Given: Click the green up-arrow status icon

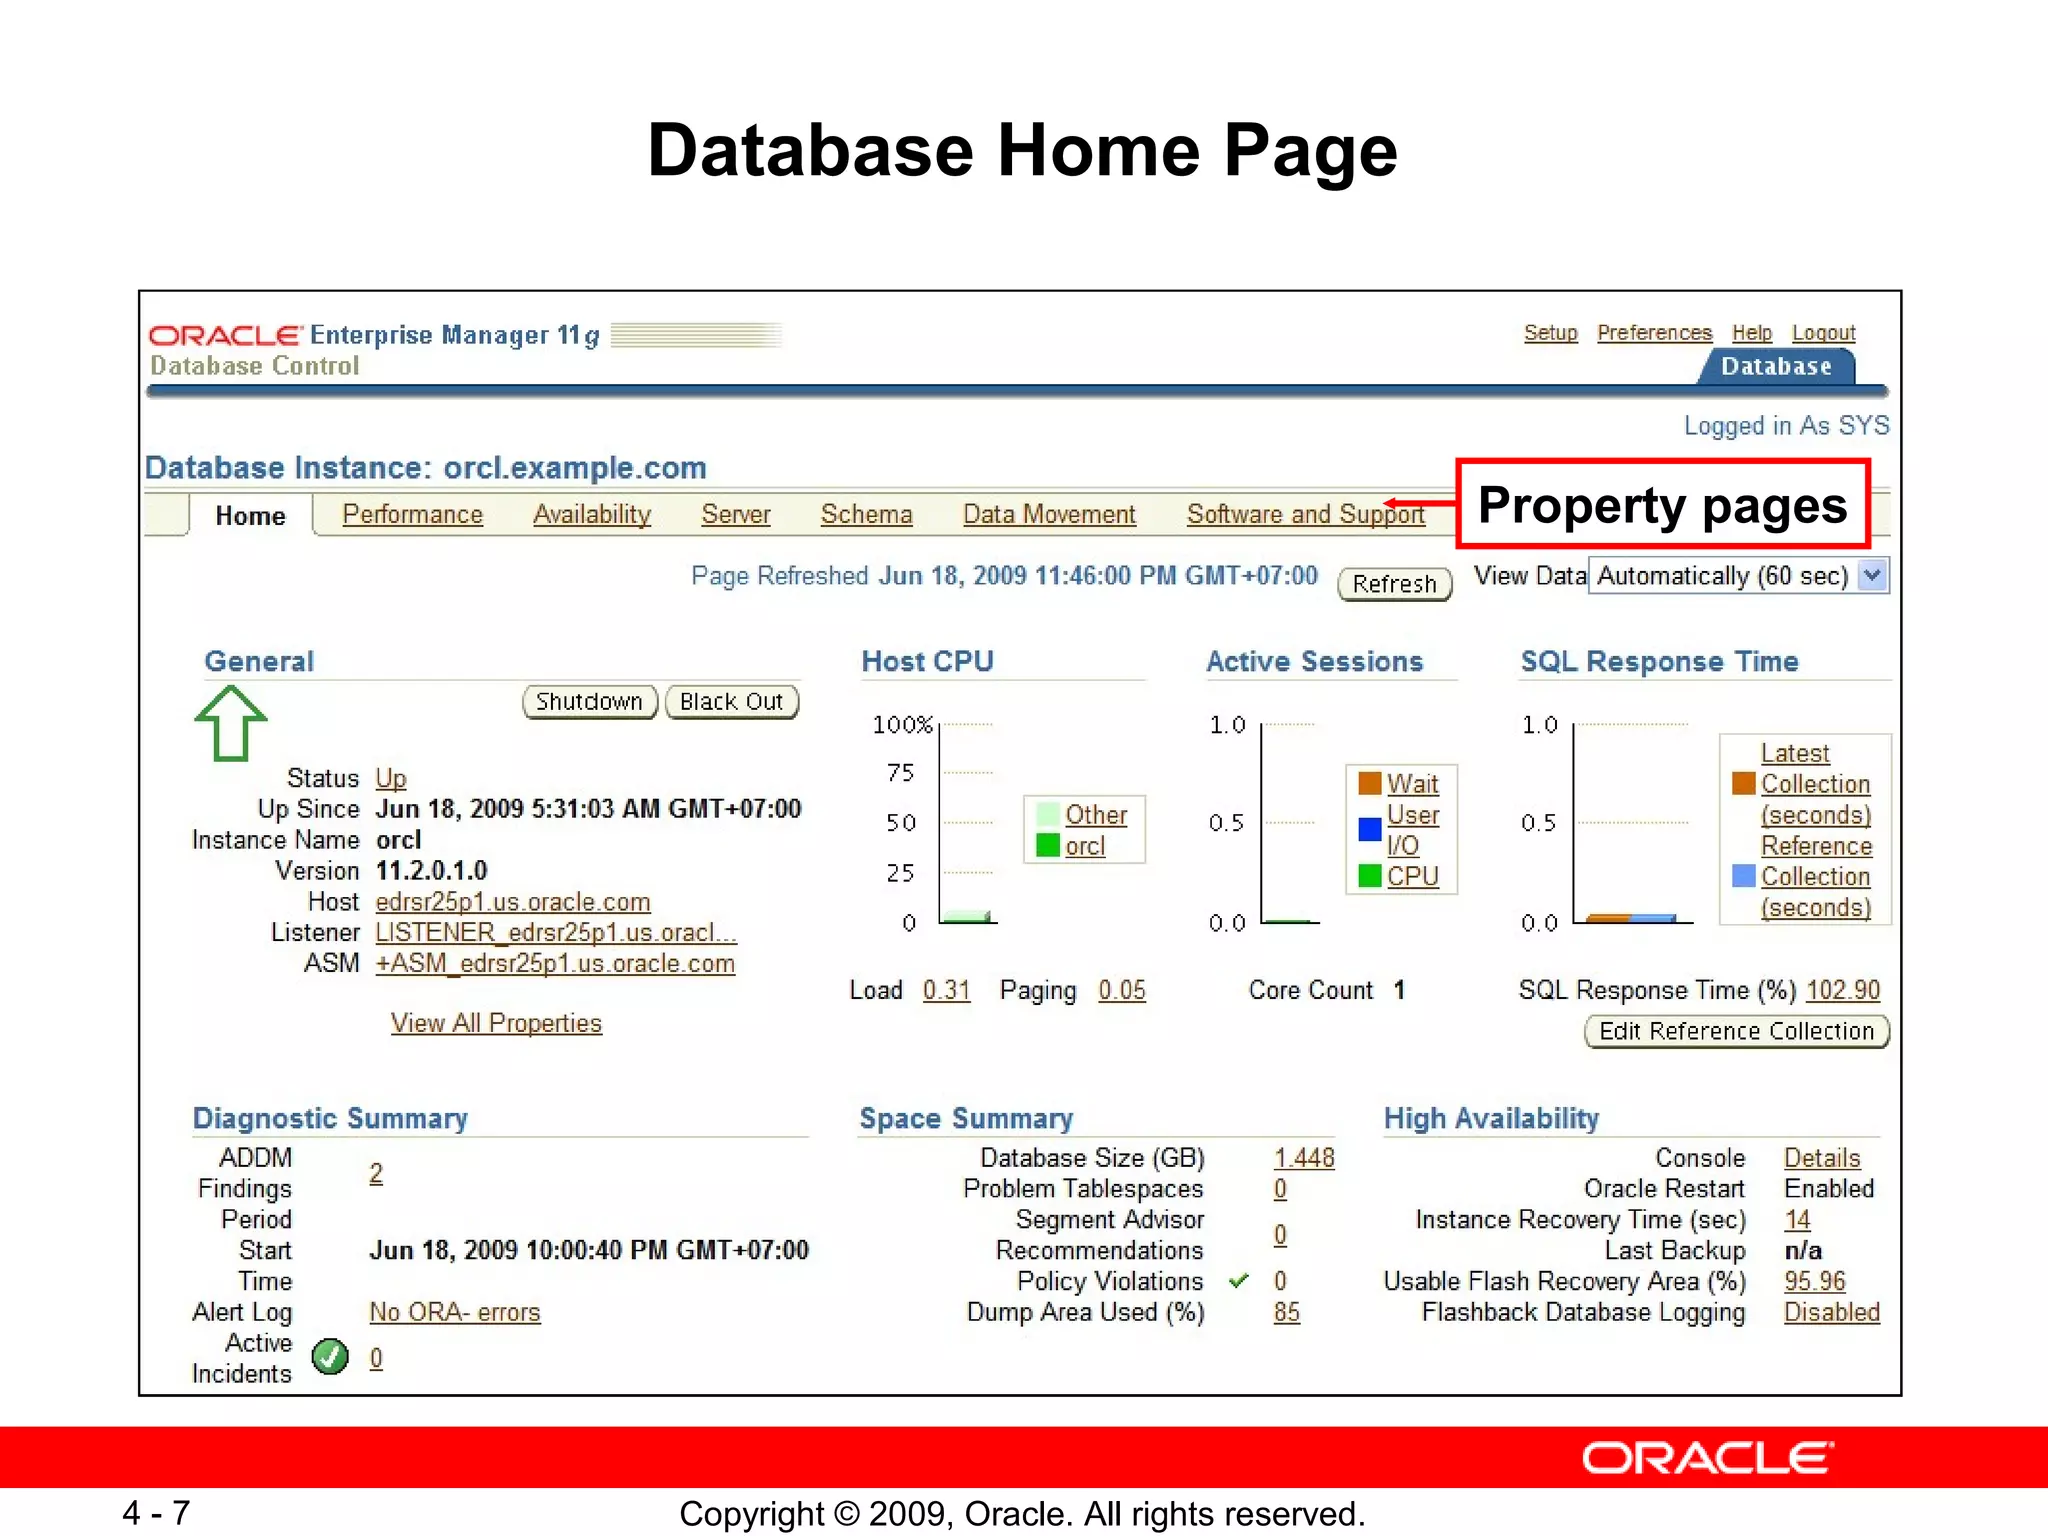Looking at the screenshot, I should (231, 723).
